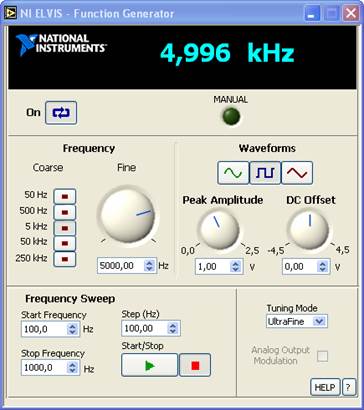The height and width of the screenshot is (410, 364).
Task: Click the fine frequency value stepper arrows
Action: point(150,266)
